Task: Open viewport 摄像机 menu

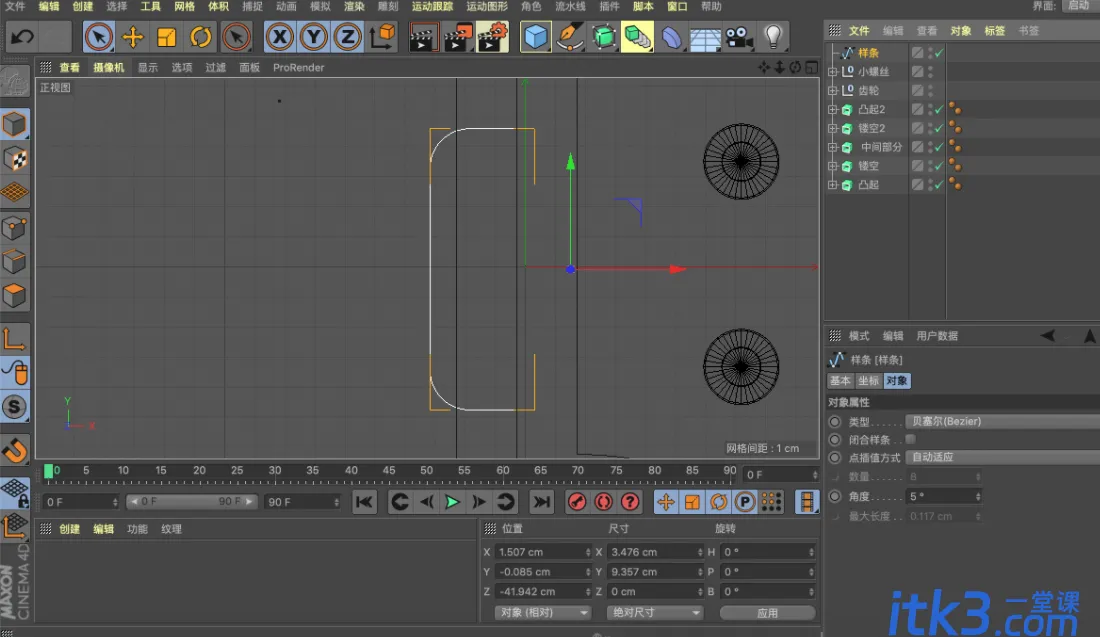Action: click(x=109, y=67)
